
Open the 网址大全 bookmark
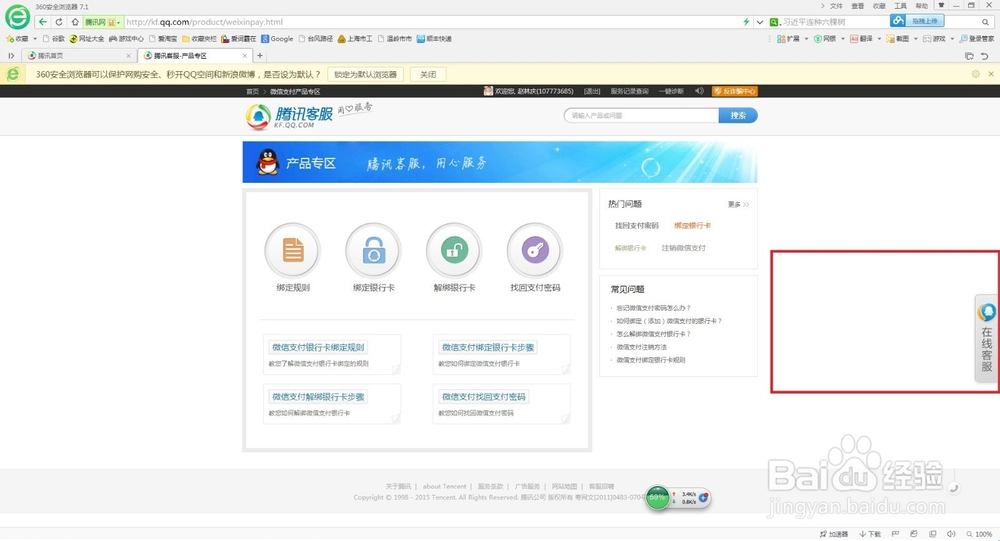click(x=87, y=39)
